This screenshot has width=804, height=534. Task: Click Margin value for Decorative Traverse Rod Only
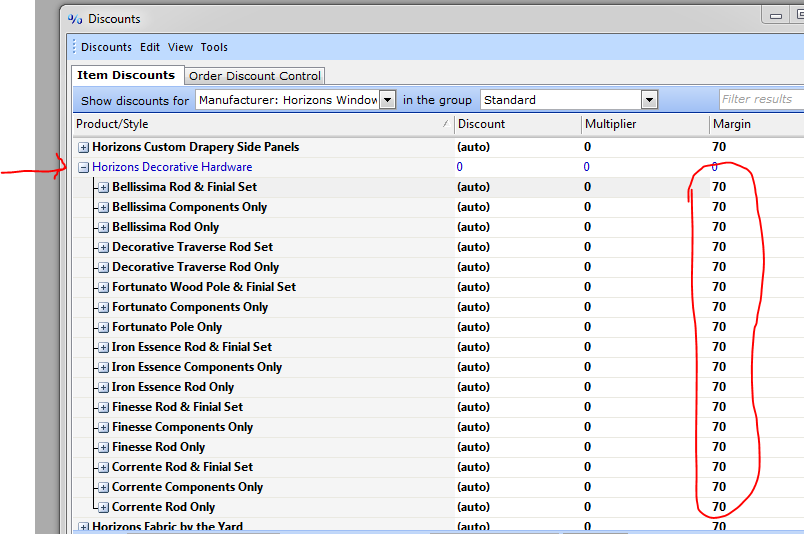point(719,267)
